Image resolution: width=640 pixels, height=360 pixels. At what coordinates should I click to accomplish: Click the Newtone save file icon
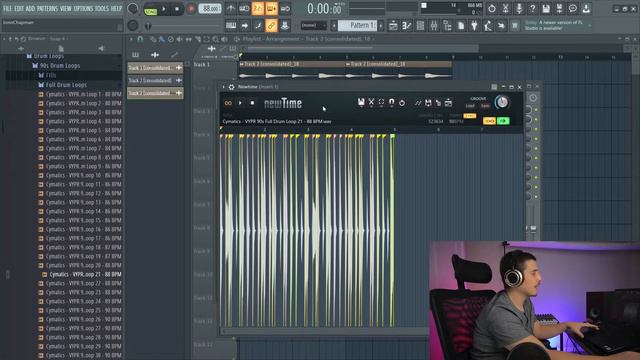point(361,102)
